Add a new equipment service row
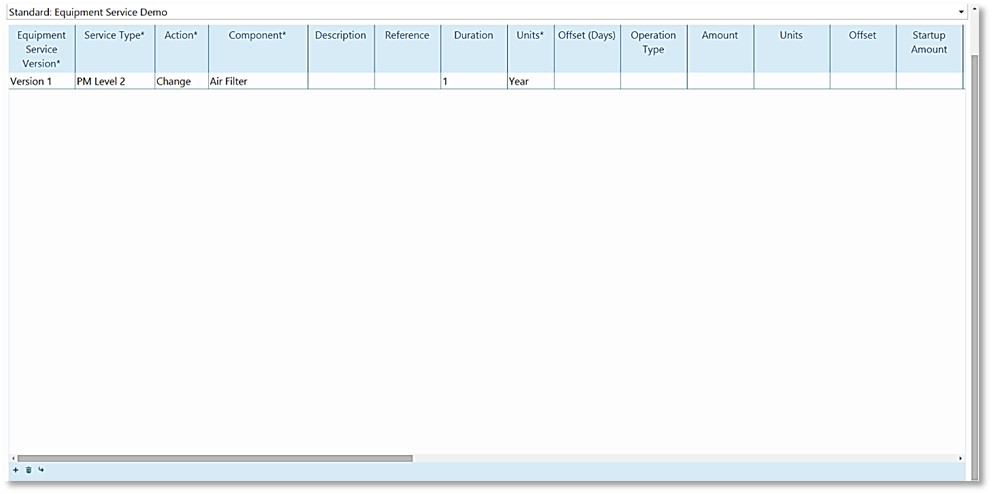 (x=15, y=470)
